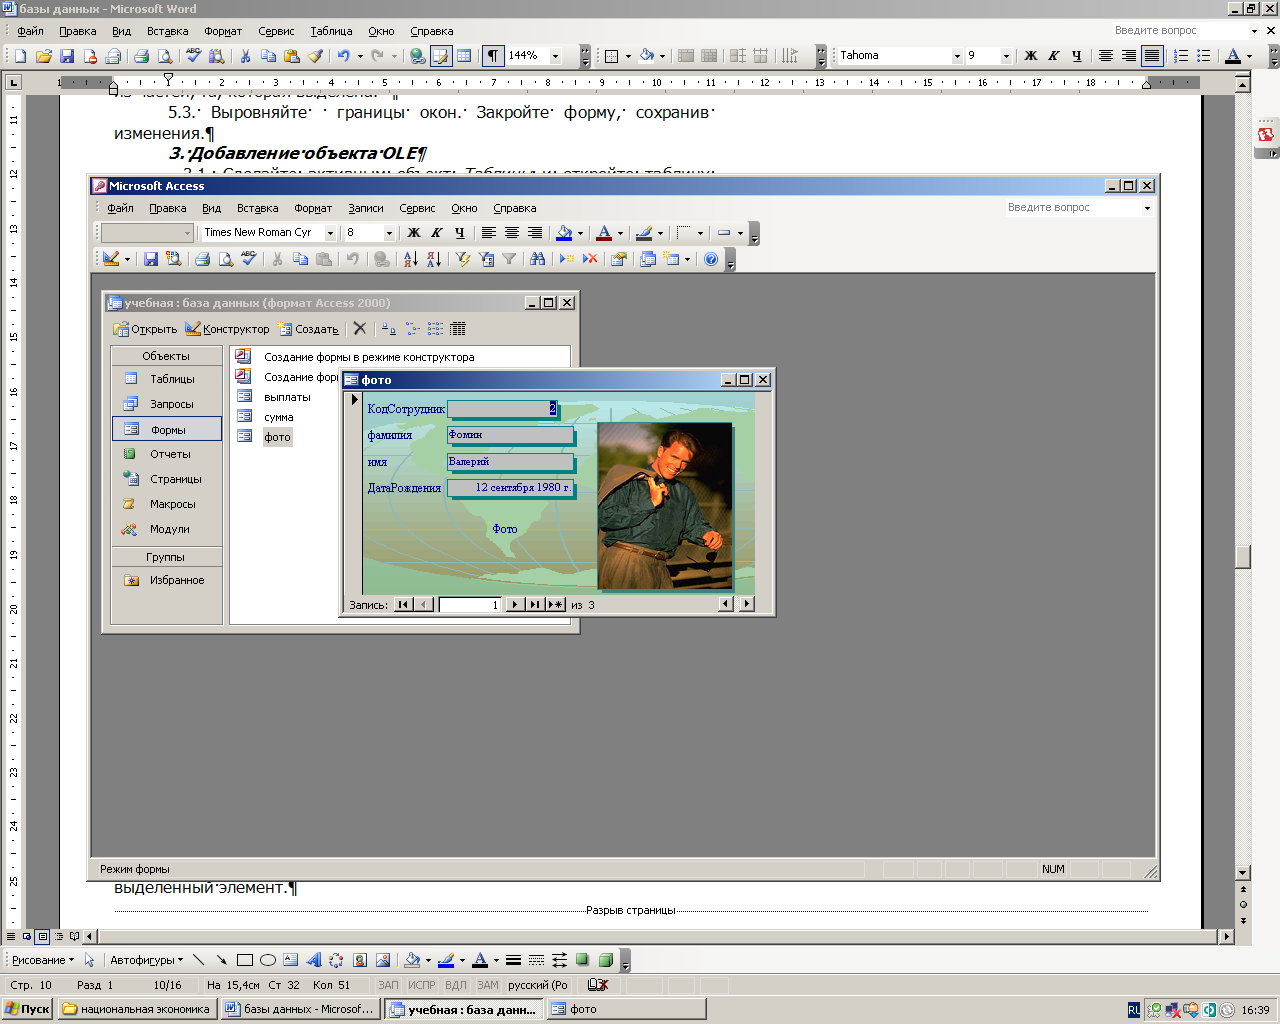Paste from clipboard in the Word toolbar

pos(292,56)
